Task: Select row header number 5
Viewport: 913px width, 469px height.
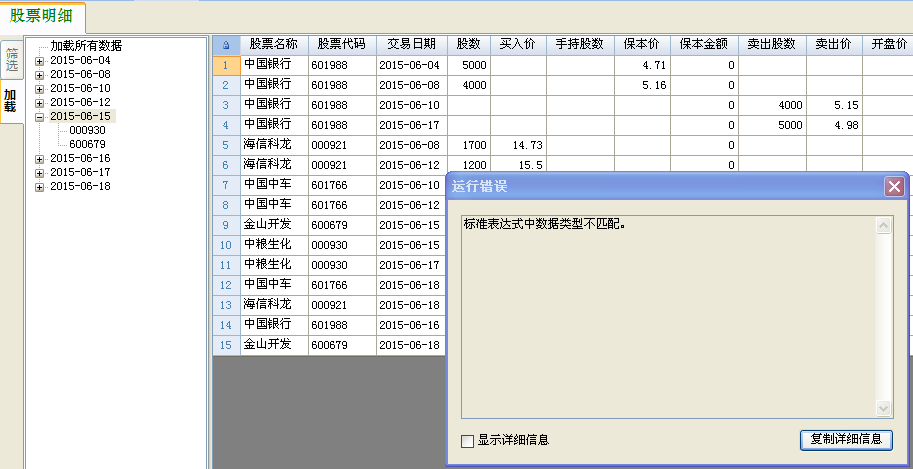Action: point(227,145)
